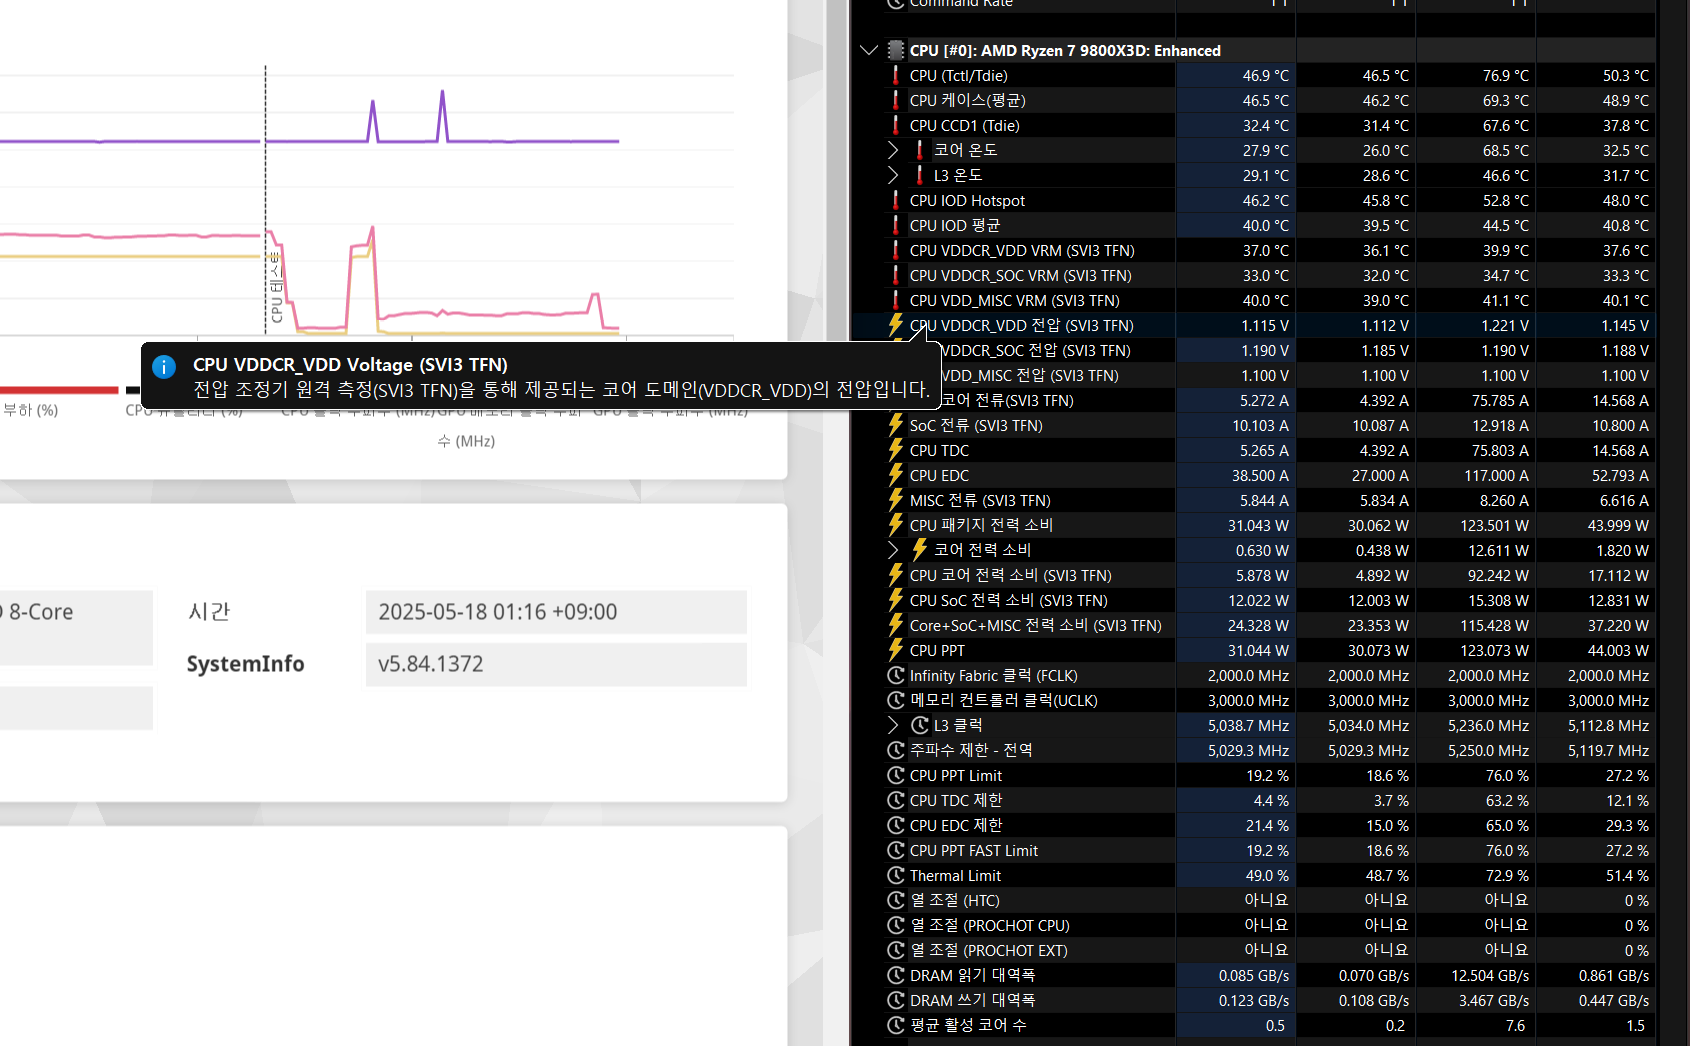Click the clock icon beside Infinity Fabric 클럭 (FCLK)
Screen dimensions: 1690x1046
point(894,675)
